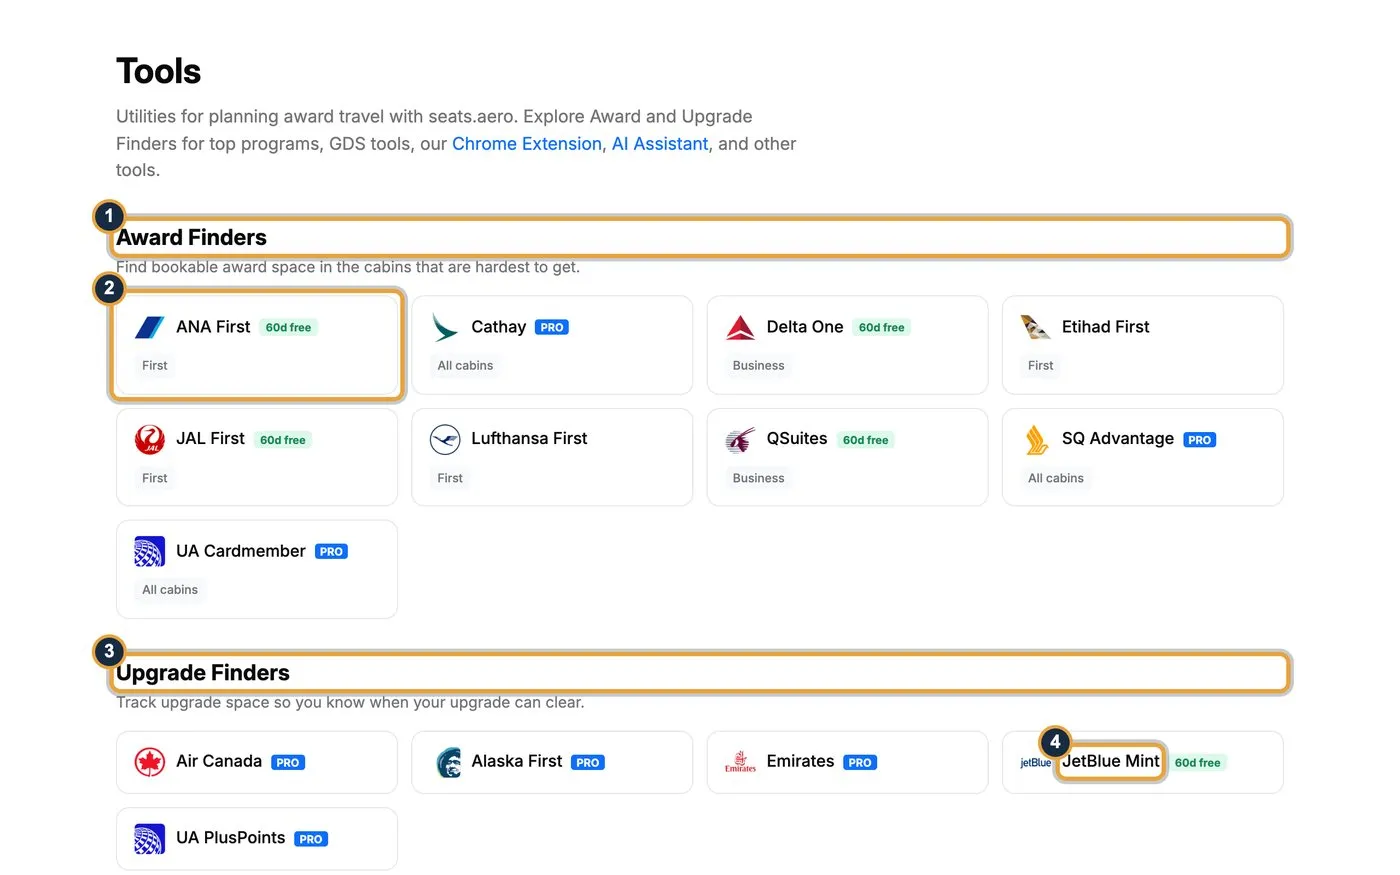Viewport: 1400px width, 875px height.
Task: Click United globe logo on UA PlusPoints
Action: (150, 839)
